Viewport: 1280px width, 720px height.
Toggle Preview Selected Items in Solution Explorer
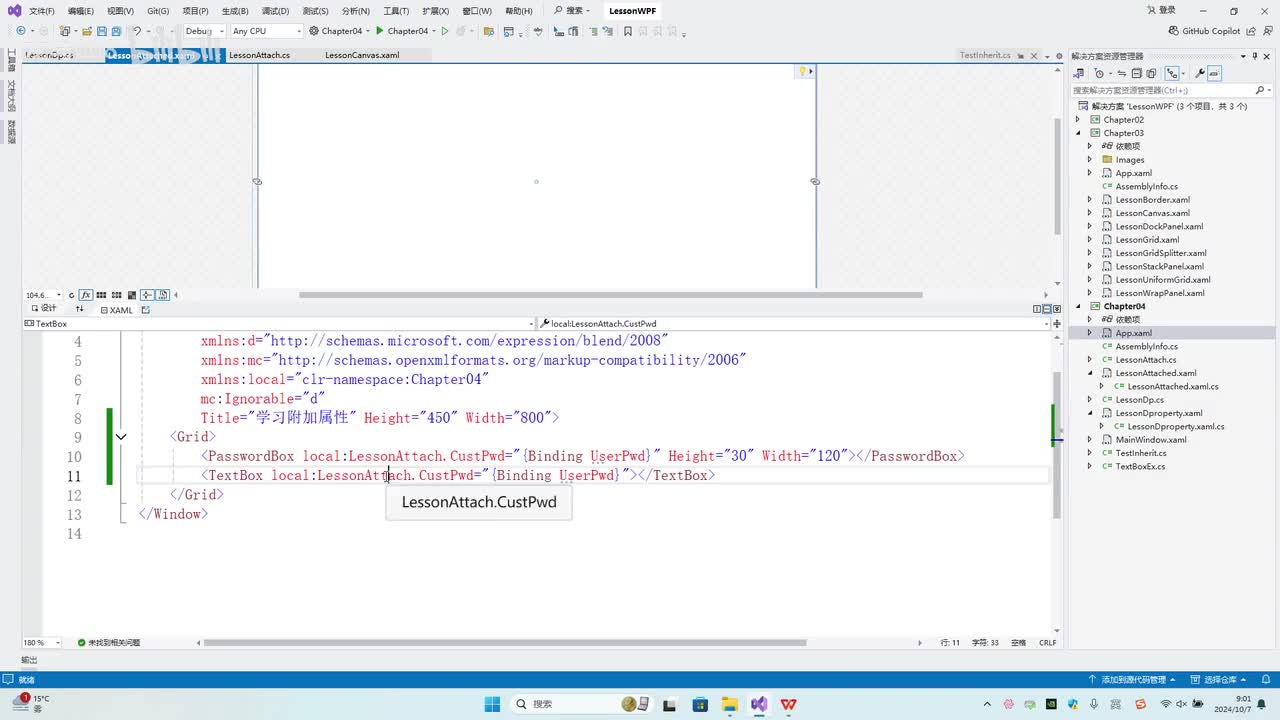1213,73
